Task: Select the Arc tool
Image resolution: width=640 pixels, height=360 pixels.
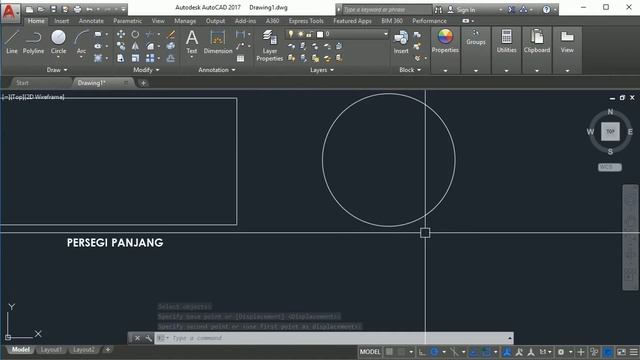Action: tap(81, 42)
